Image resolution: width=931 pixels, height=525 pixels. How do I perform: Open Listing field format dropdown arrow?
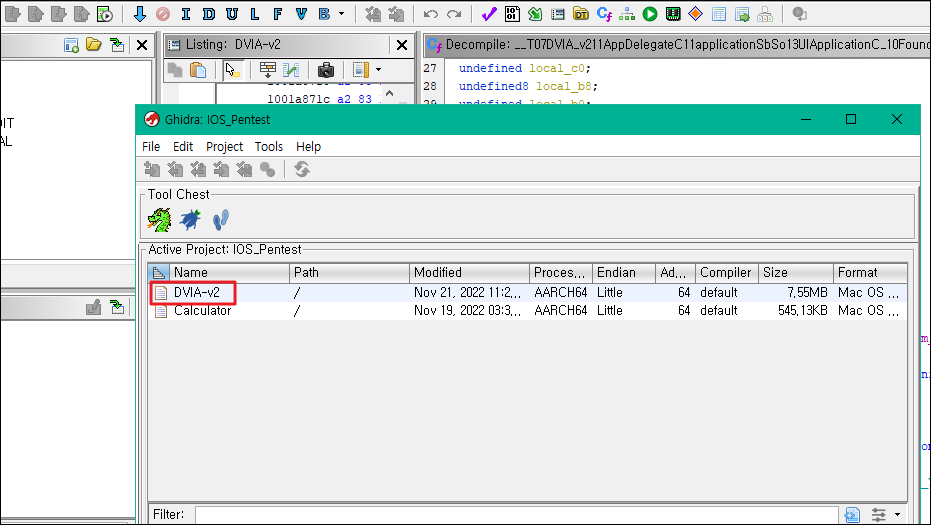click(378, 70)
